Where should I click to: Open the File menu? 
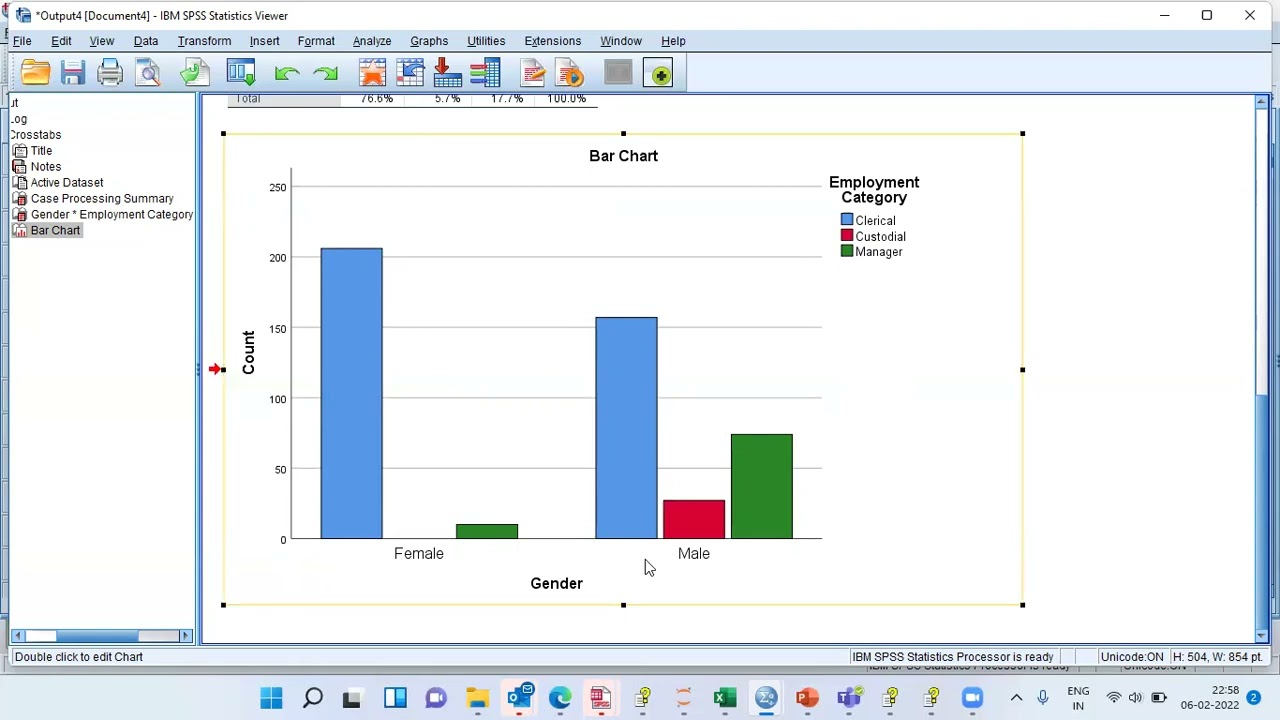tap(22, 41)
